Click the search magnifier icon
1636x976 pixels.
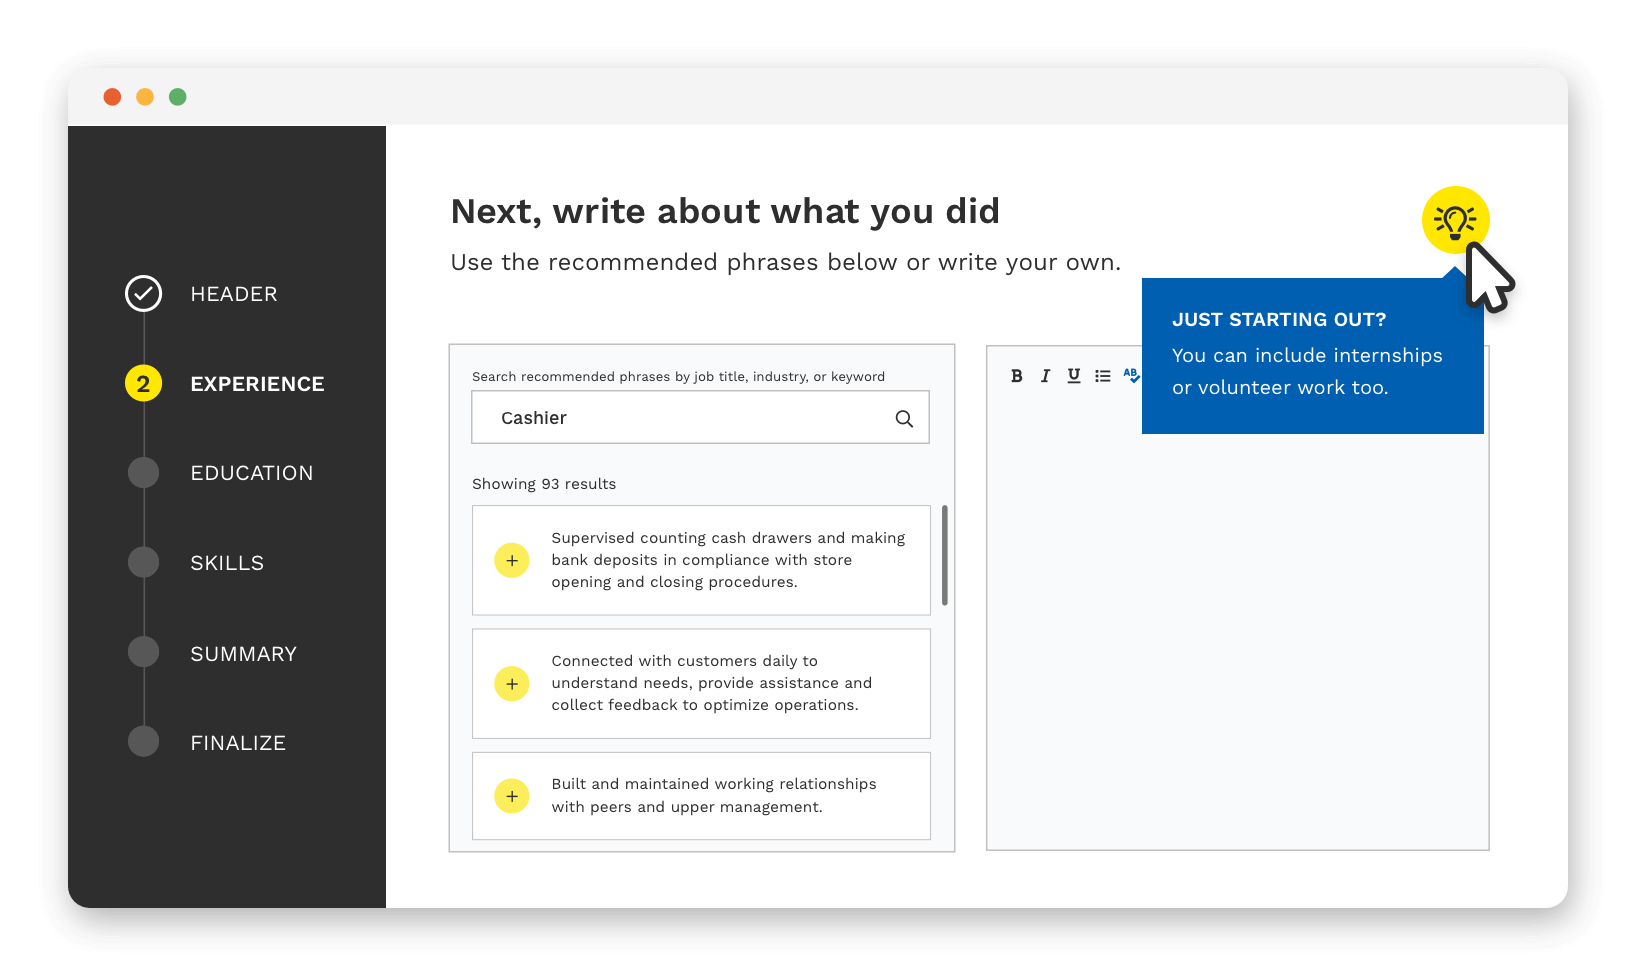point(904,419)
